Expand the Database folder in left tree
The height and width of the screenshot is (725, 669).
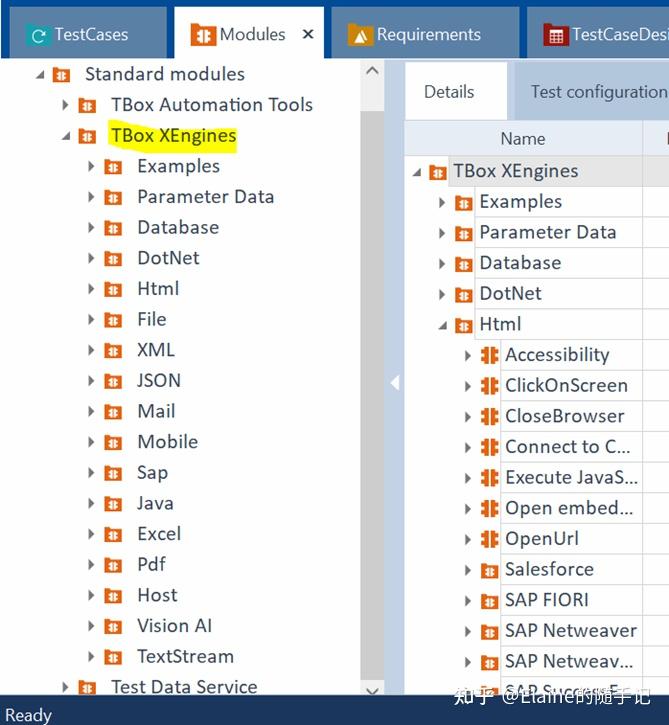[x=91, y=228]
